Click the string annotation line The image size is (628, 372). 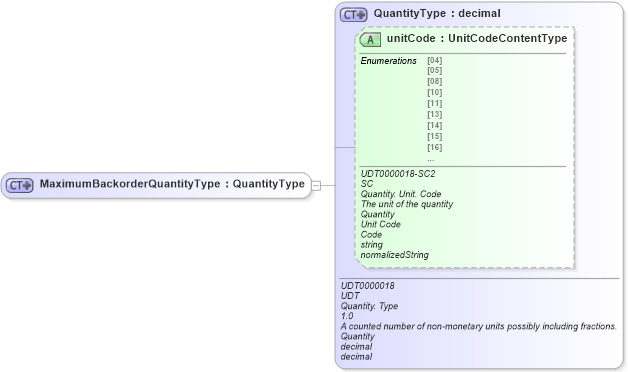click(x=371, y=245)
